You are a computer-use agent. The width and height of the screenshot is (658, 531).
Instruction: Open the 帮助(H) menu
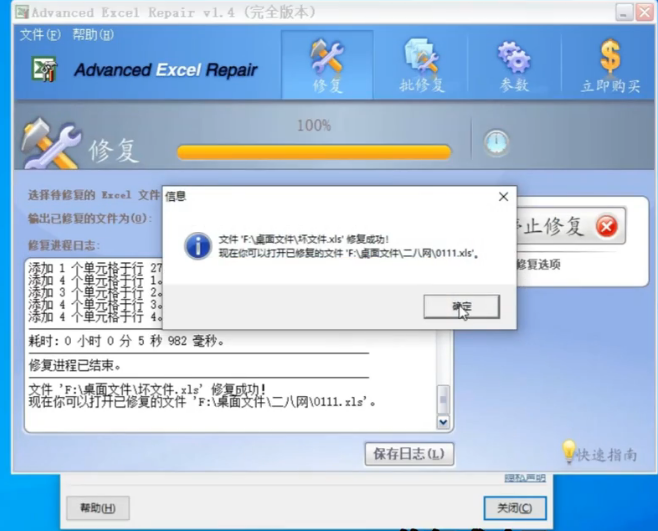tap(93, 34)
